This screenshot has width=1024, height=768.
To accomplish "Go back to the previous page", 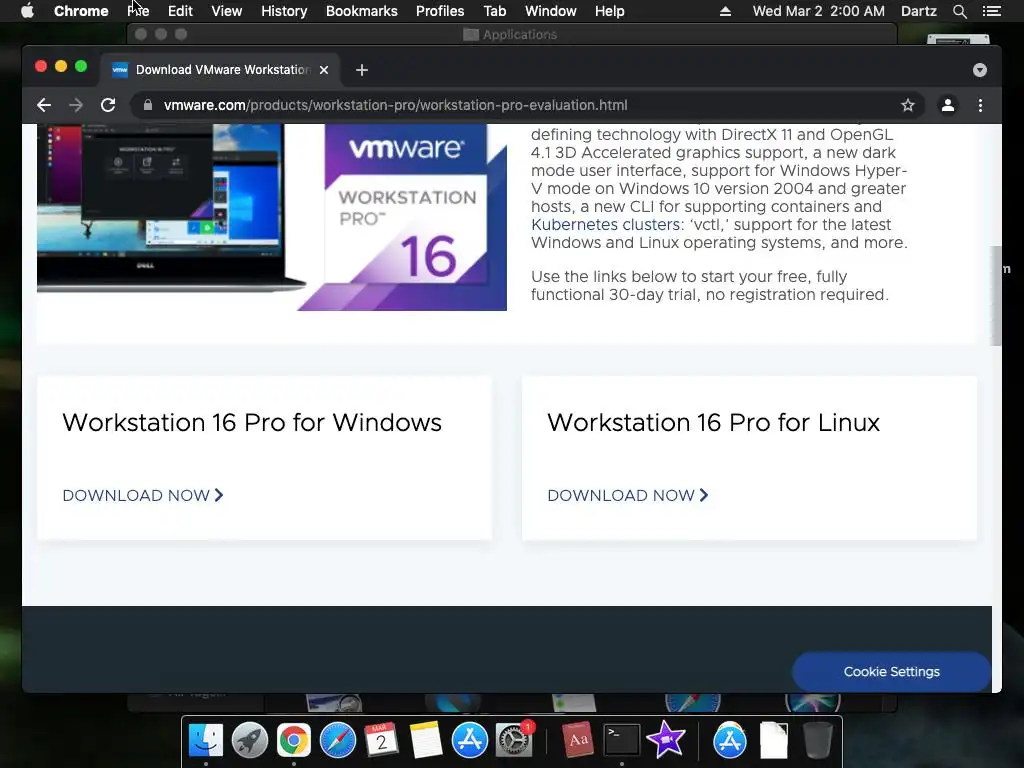I will [x=44, y=105].
